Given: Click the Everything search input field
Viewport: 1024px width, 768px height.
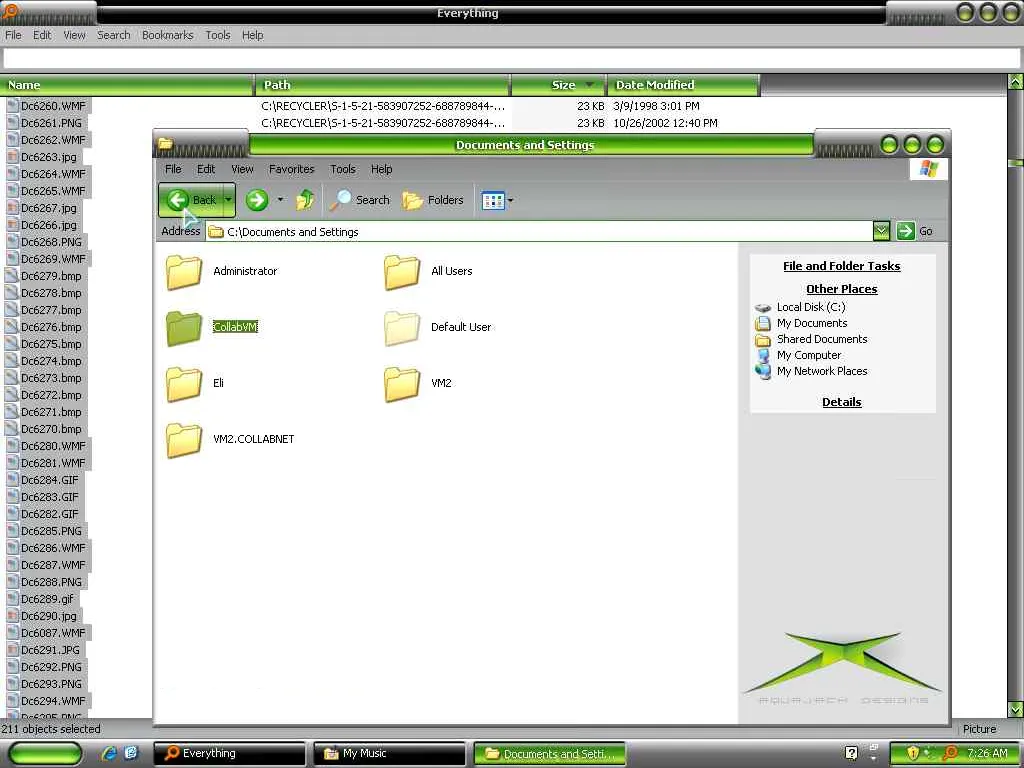Looking at the screenshot, I should tap(511, 58).
